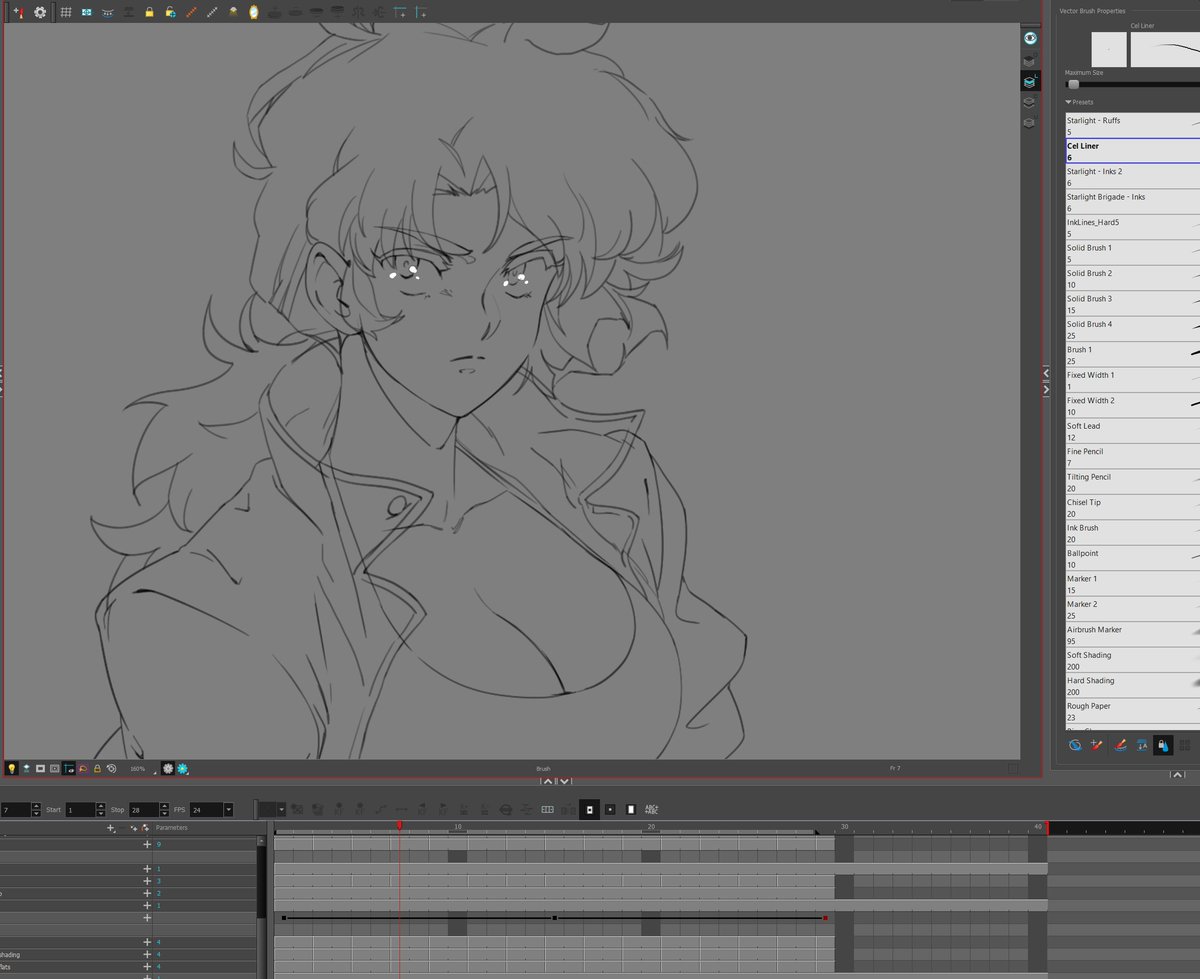This screenshot has width=1200, height=979.
Task: Click the highlighted cyan layers icon beside canvas
Action: tap(1029, 81)
